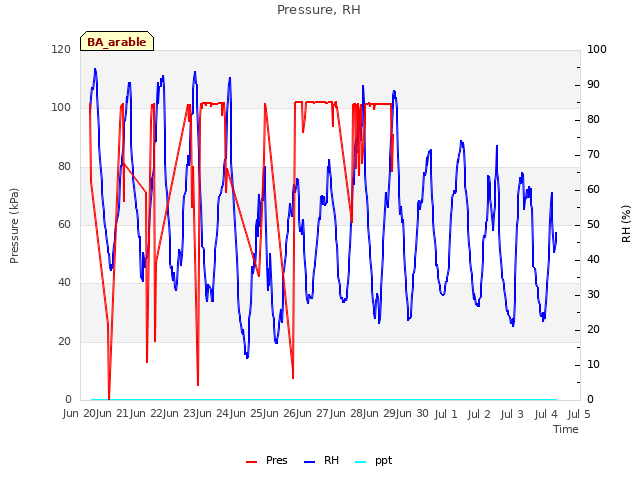Click the 50 value on RH axis
Viewport: 640px width, 480px height.
coord(593,224)
